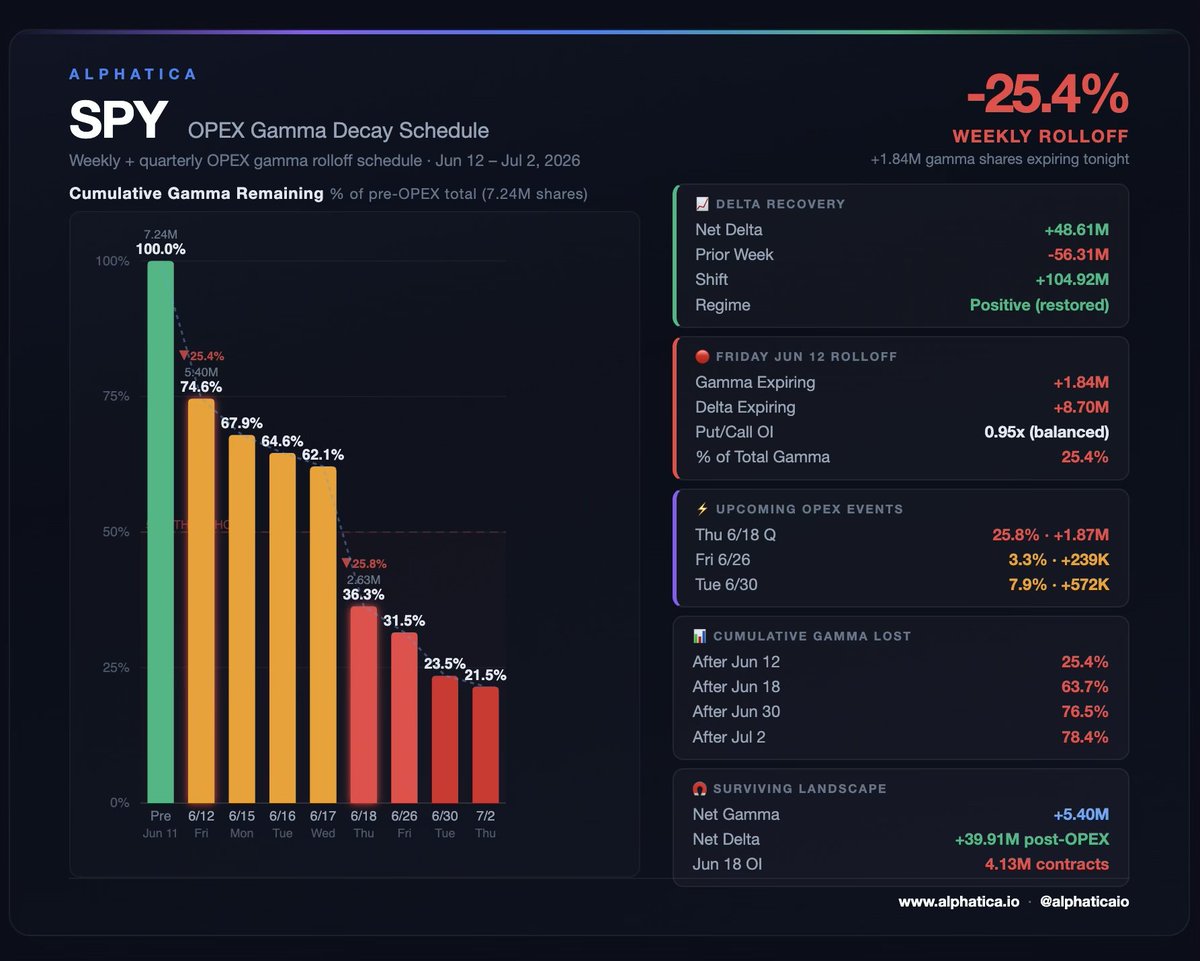1200x961 pixels.
Task: Click the After Jun 18 63.7% value
Action: 1086,686
